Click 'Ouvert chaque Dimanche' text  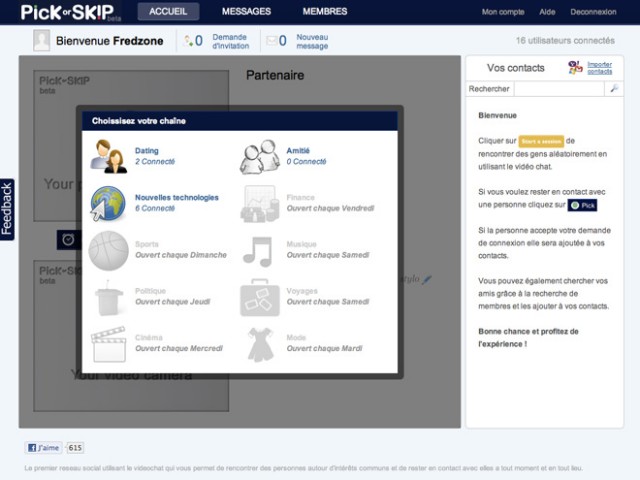[181, 255]
